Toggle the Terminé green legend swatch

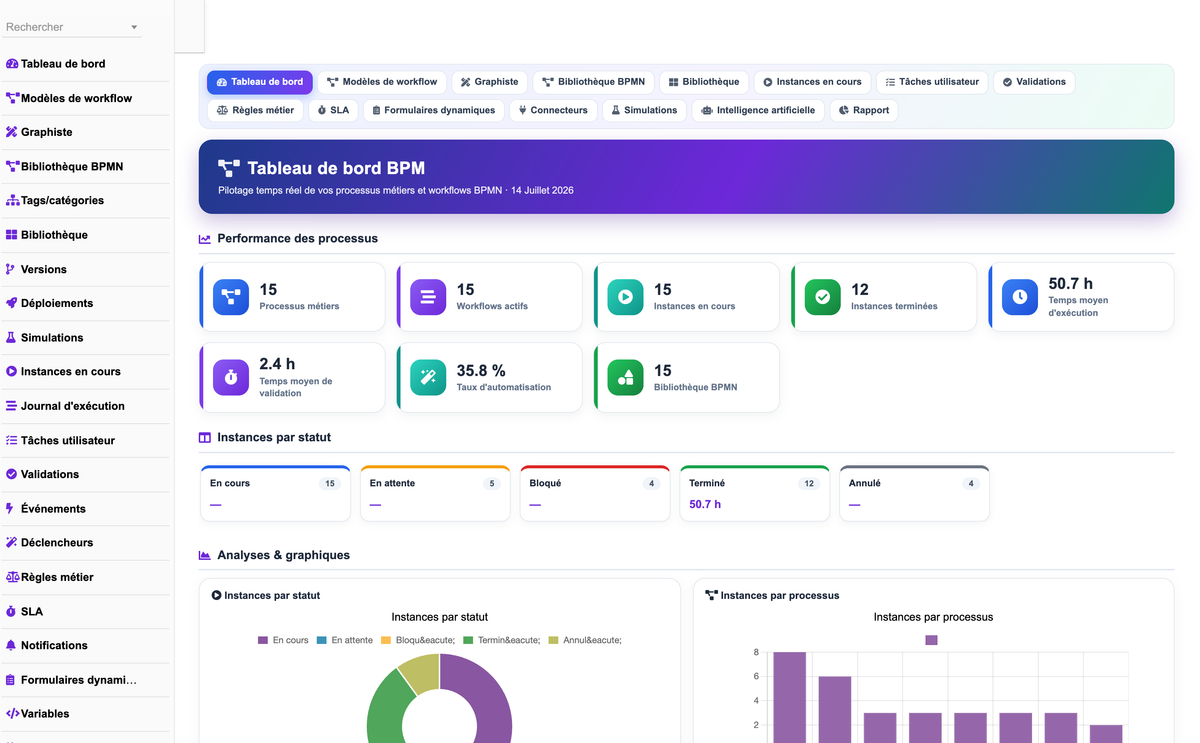(468, 640)
